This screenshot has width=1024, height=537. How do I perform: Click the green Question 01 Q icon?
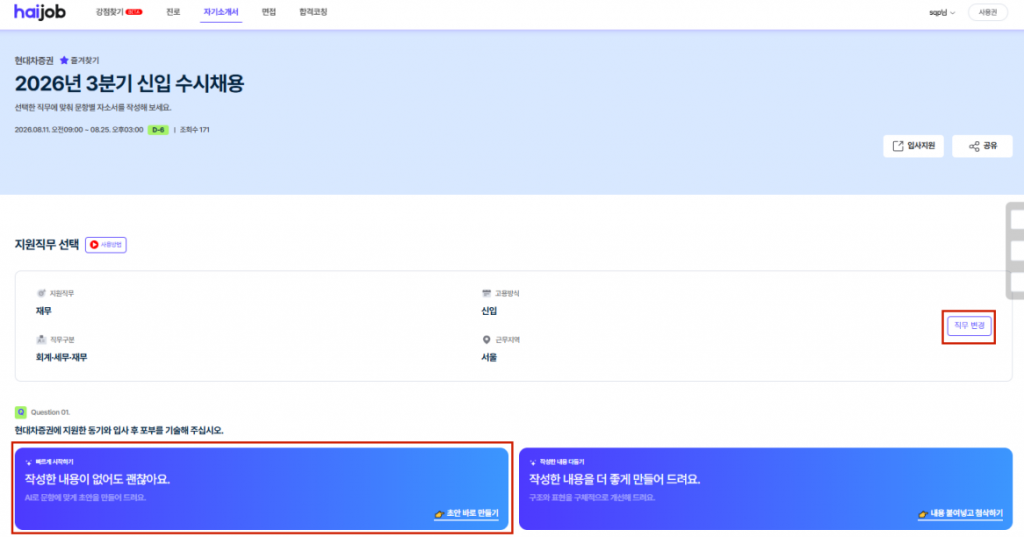tap(21, 412)
